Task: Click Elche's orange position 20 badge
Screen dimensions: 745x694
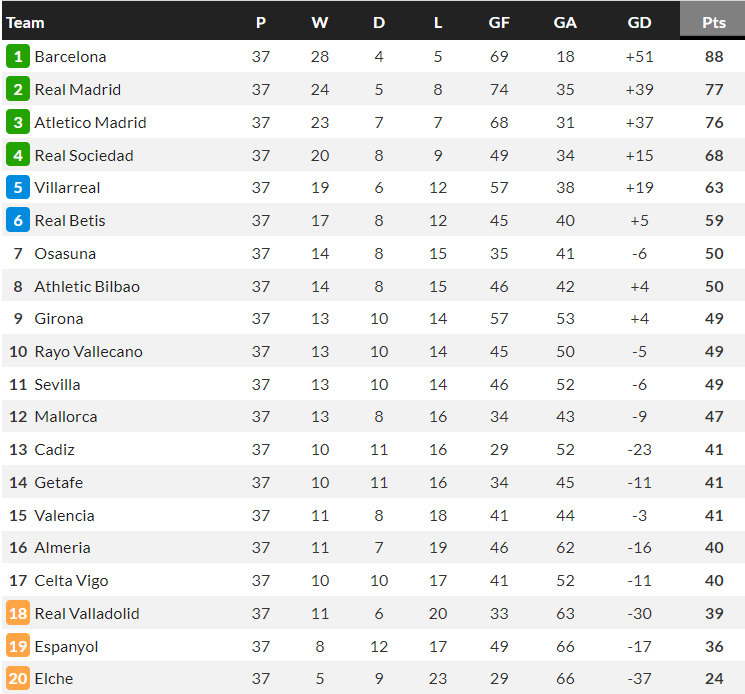Action: pos(17,679)
